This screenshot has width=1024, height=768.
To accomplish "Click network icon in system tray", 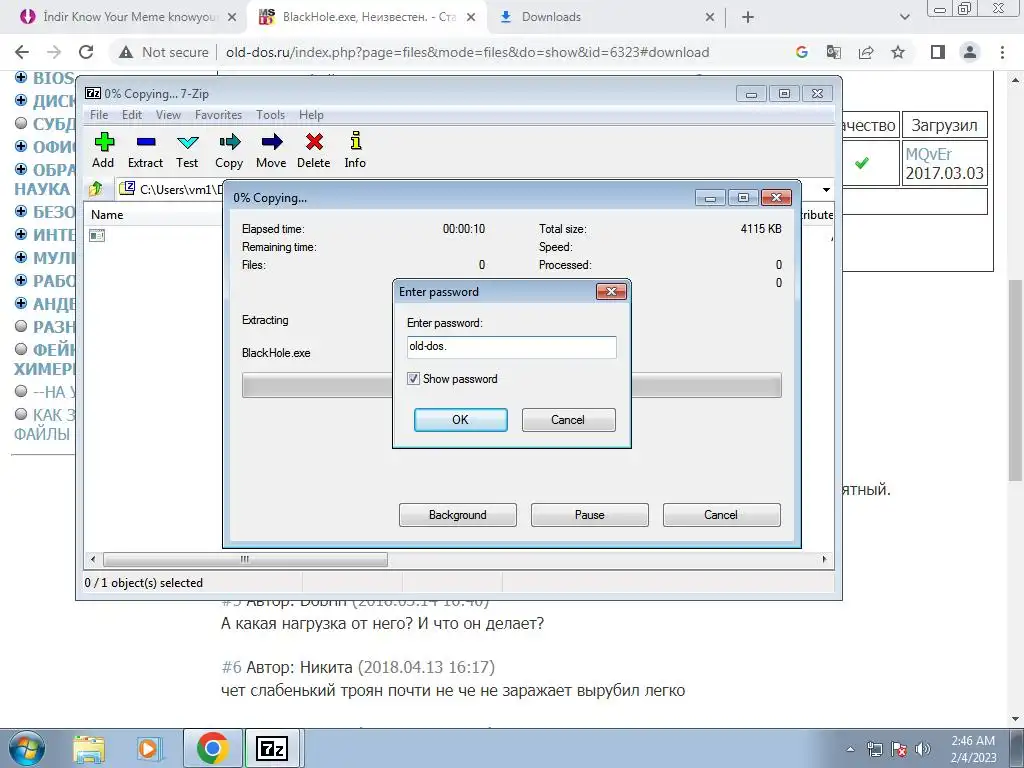I will pyautogui.click(x=874, y=749).
